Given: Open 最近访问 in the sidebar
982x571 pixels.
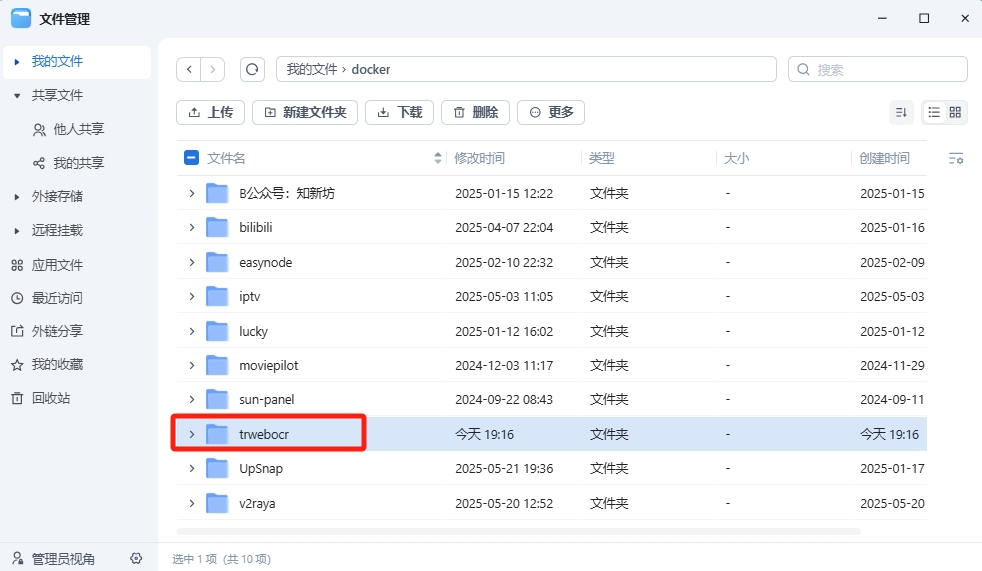Looking at the screenshot, I should [x=47, y=298].
